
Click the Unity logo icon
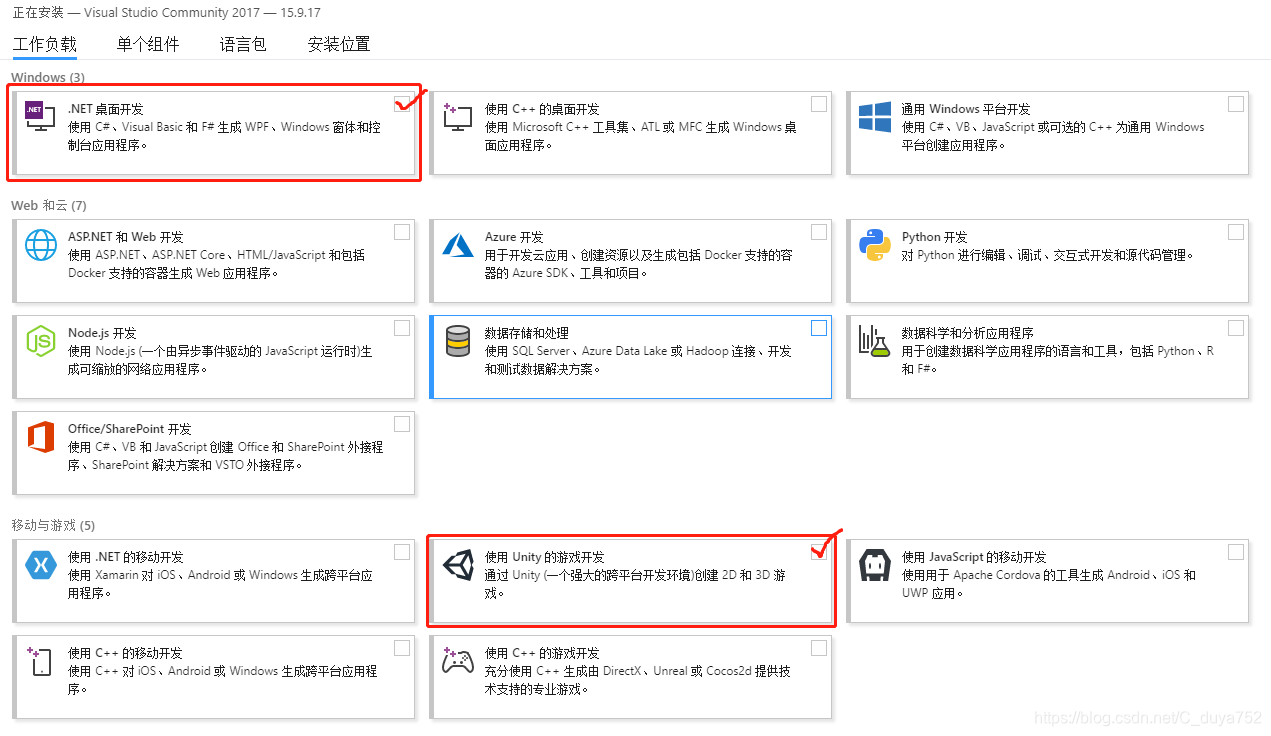click(458, 565)
